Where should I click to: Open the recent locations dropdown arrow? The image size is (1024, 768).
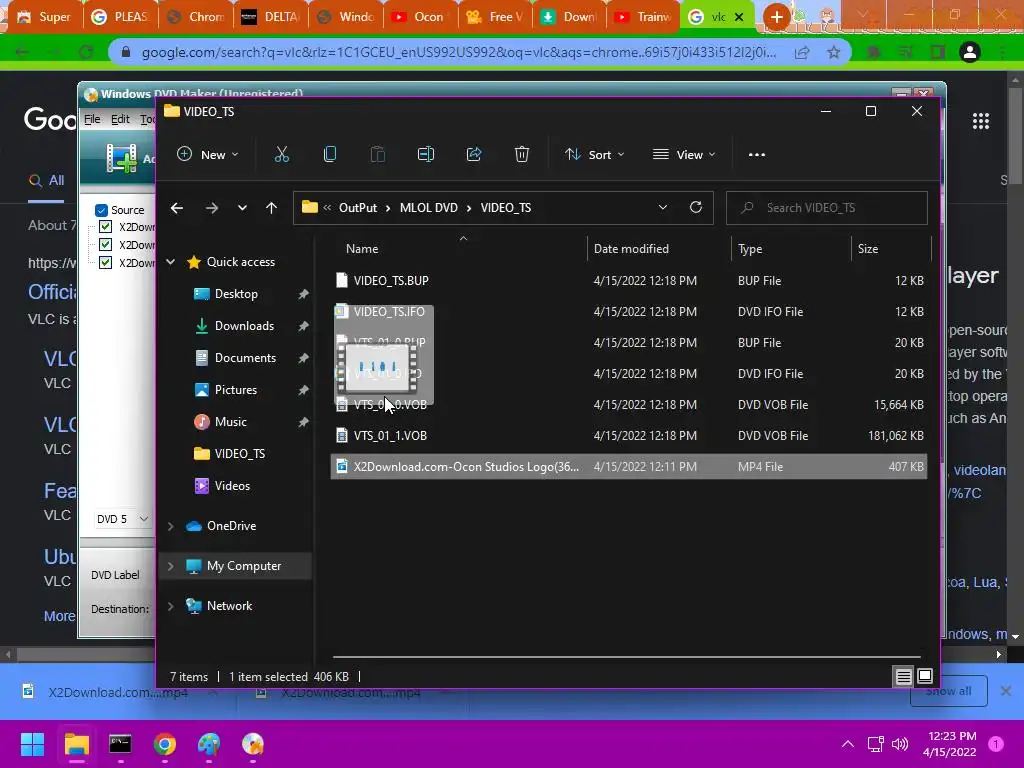(x=242, y=208)
